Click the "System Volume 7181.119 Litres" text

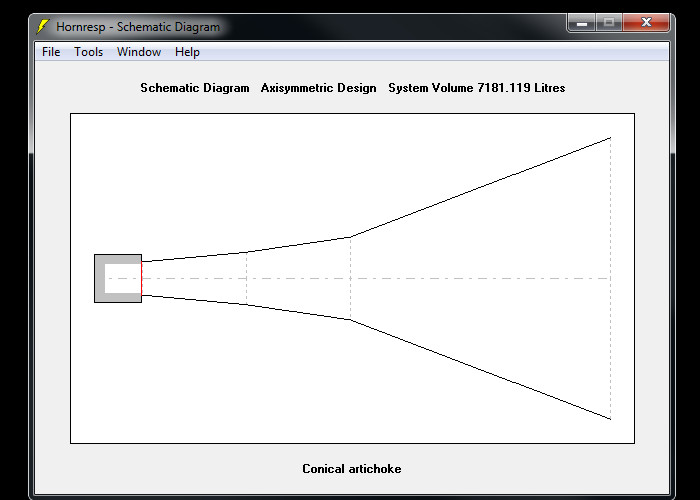[476, 88]
